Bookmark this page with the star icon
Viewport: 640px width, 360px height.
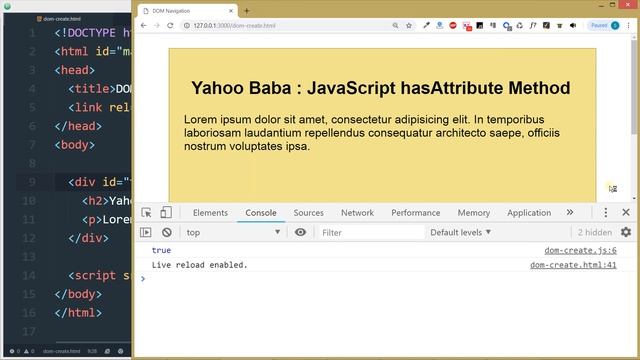[409, 25]
